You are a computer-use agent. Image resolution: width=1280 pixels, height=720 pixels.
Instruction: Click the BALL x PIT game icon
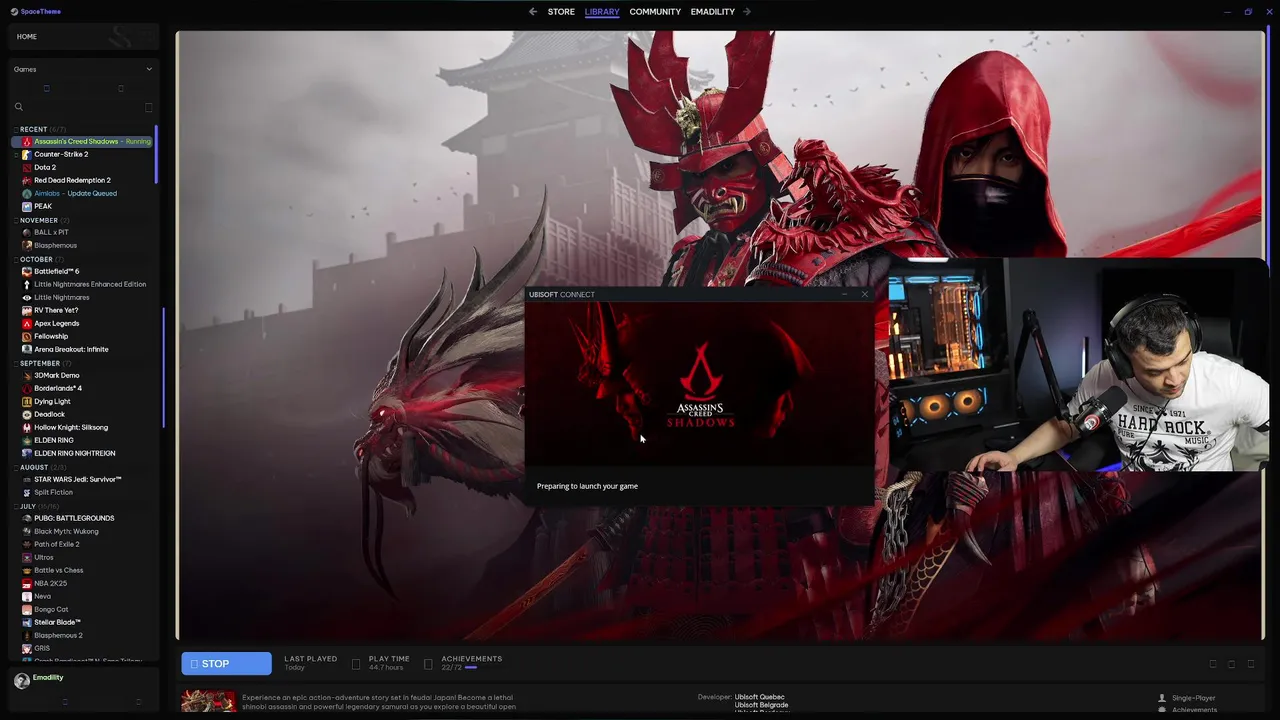point(27,233)
